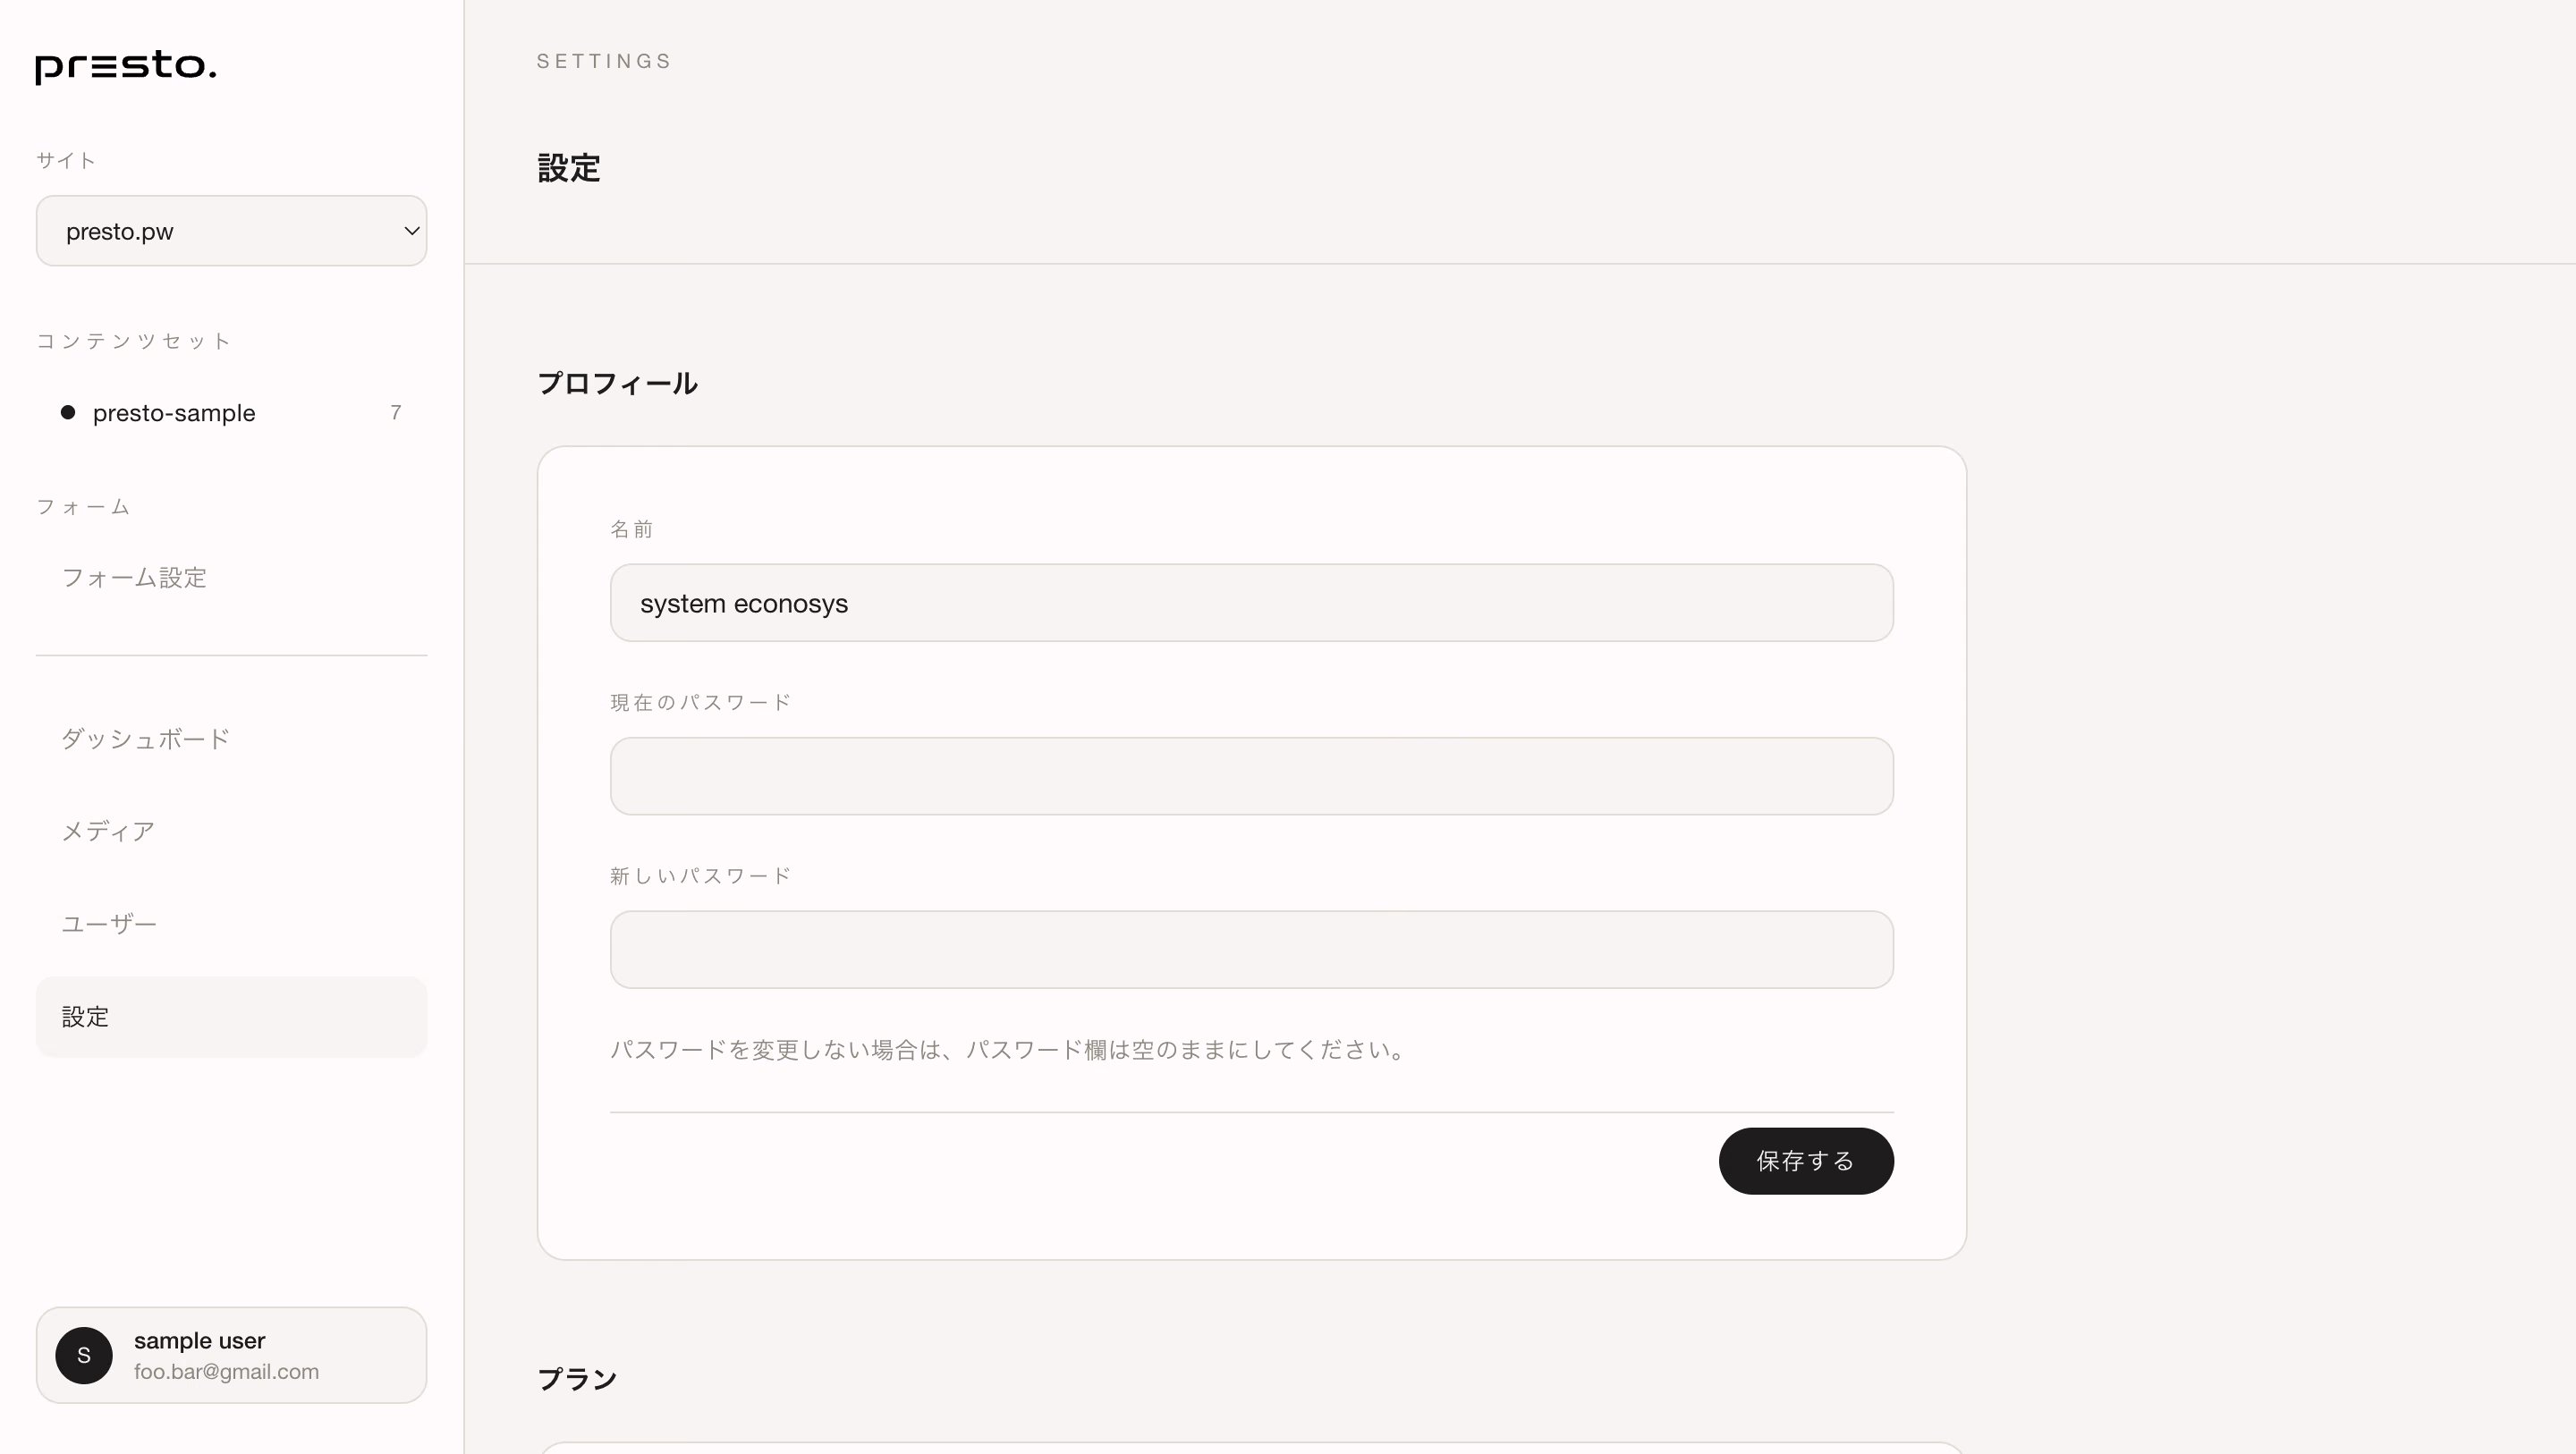Image resolution: width=2576 pixels, height=1454 pixels.
Task: Click the プラン section heading
Action: pos(578,1379)
